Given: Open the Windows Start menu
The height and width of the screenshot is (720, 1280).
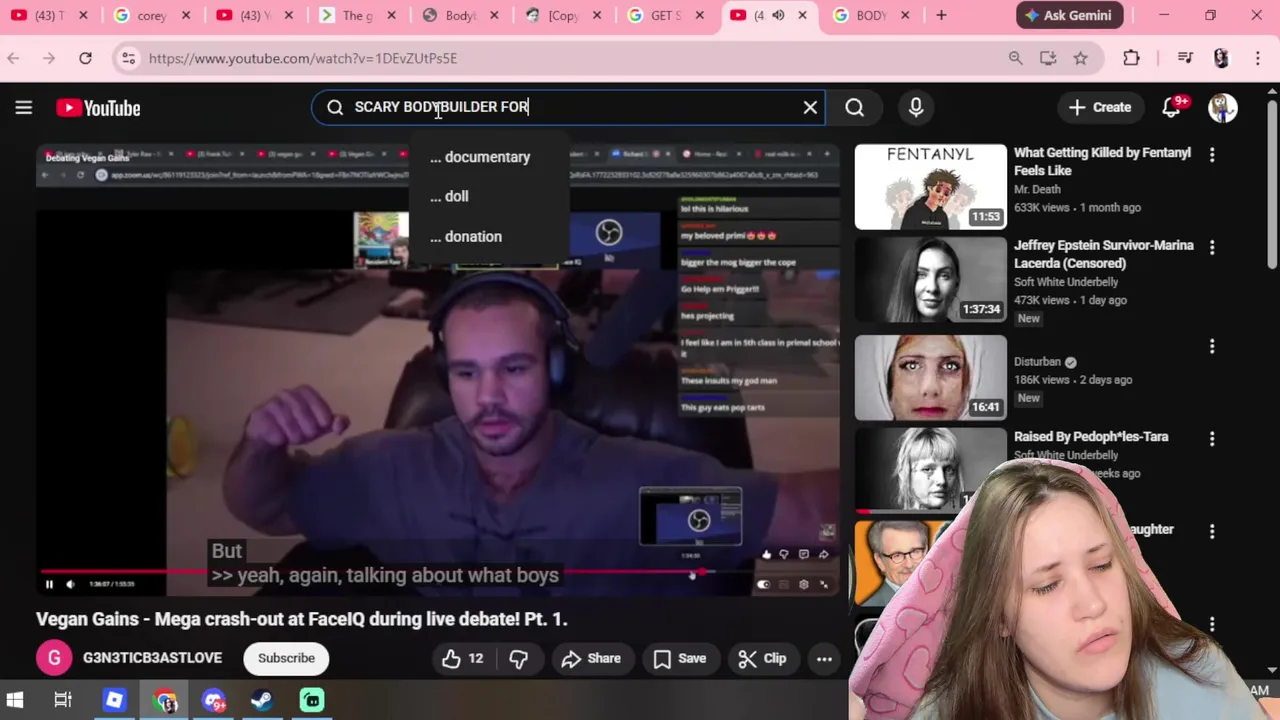Looking at the screenshot, I should pyautogui.click(x=14, y=700).
